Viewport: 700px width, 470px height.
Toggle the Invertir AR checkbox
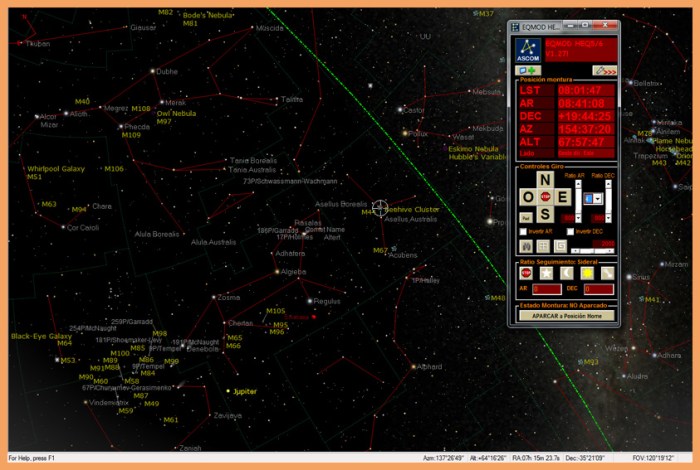point(523,231)
